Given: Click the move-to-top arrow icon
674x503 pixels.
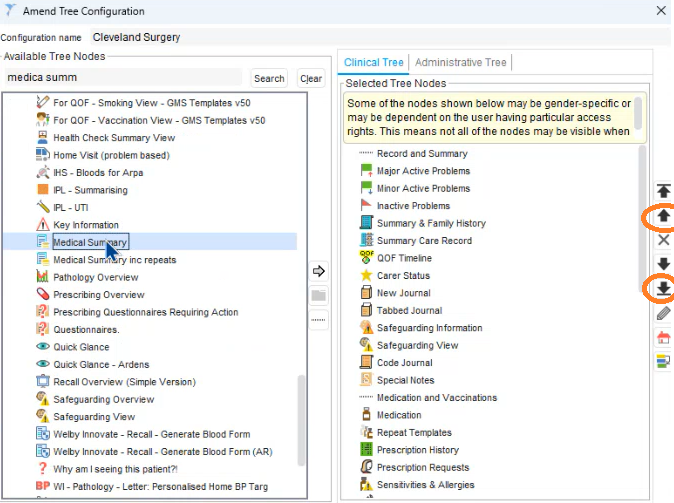Looking at the screenshot, I should tap(663, 190).
